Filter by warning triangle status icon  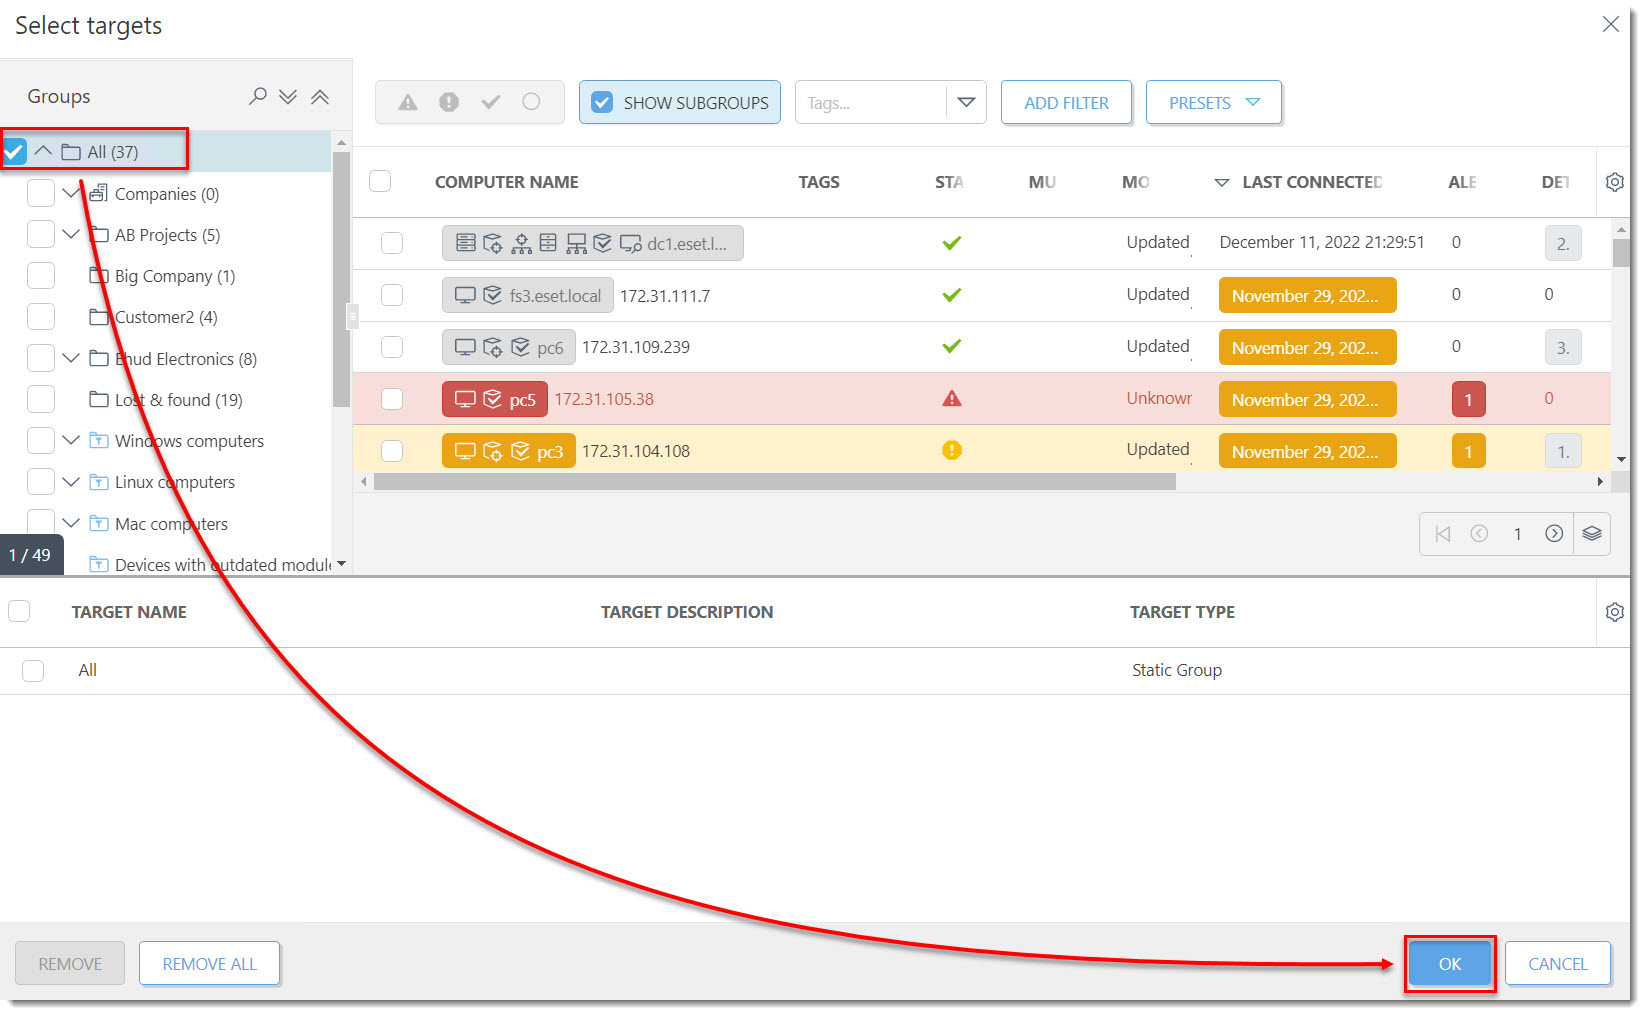pos(408,102)
